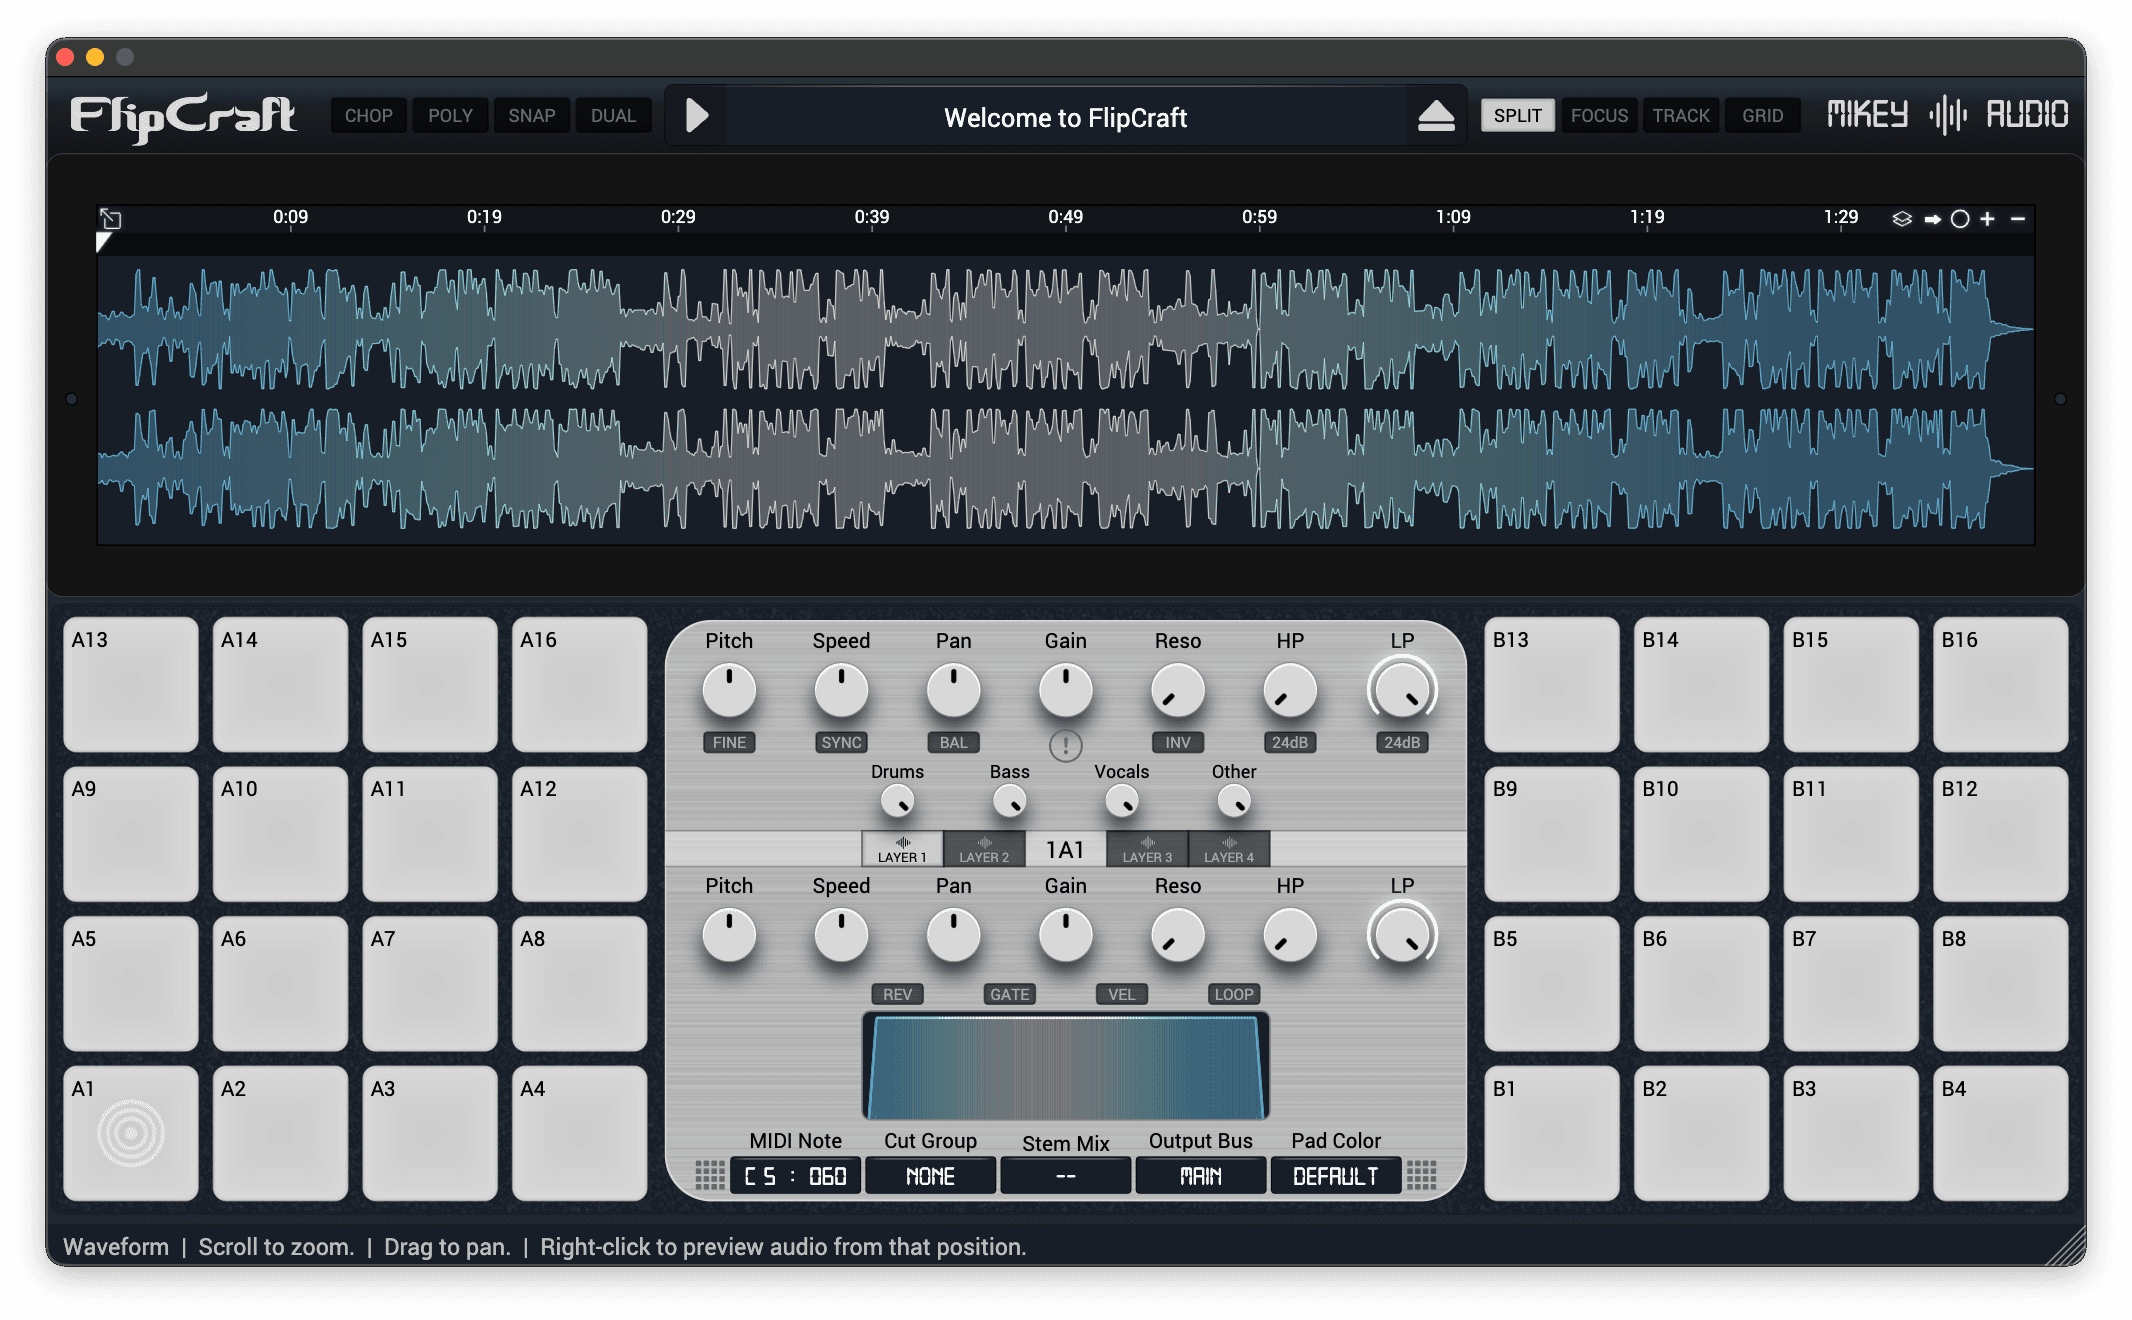Click the exclamation warning icon under Gain
The width and height of the screenshot is (2132, 1320).
pos(1065,745)
